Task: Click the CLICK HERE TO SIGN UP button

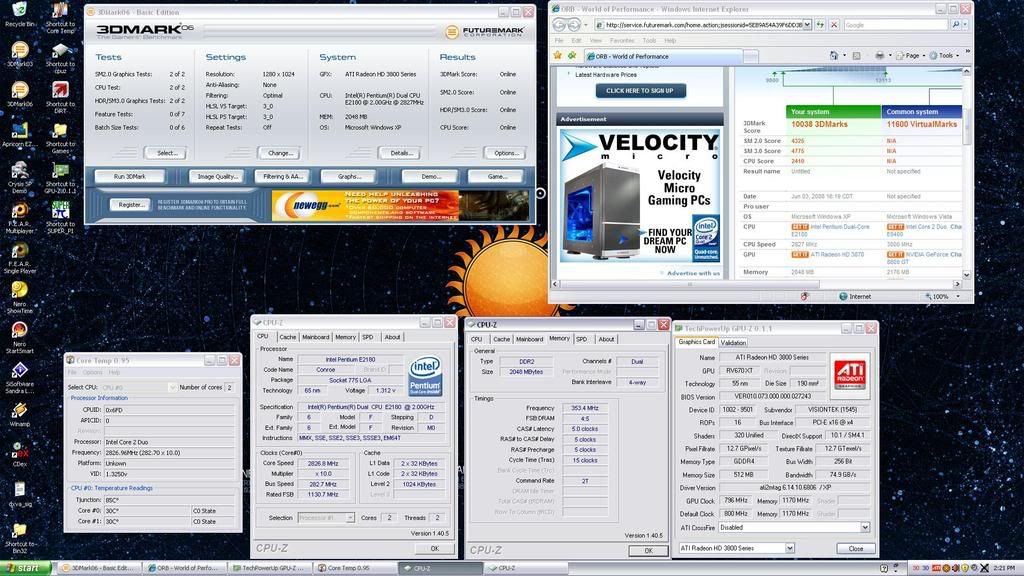Action: (640, 91)
